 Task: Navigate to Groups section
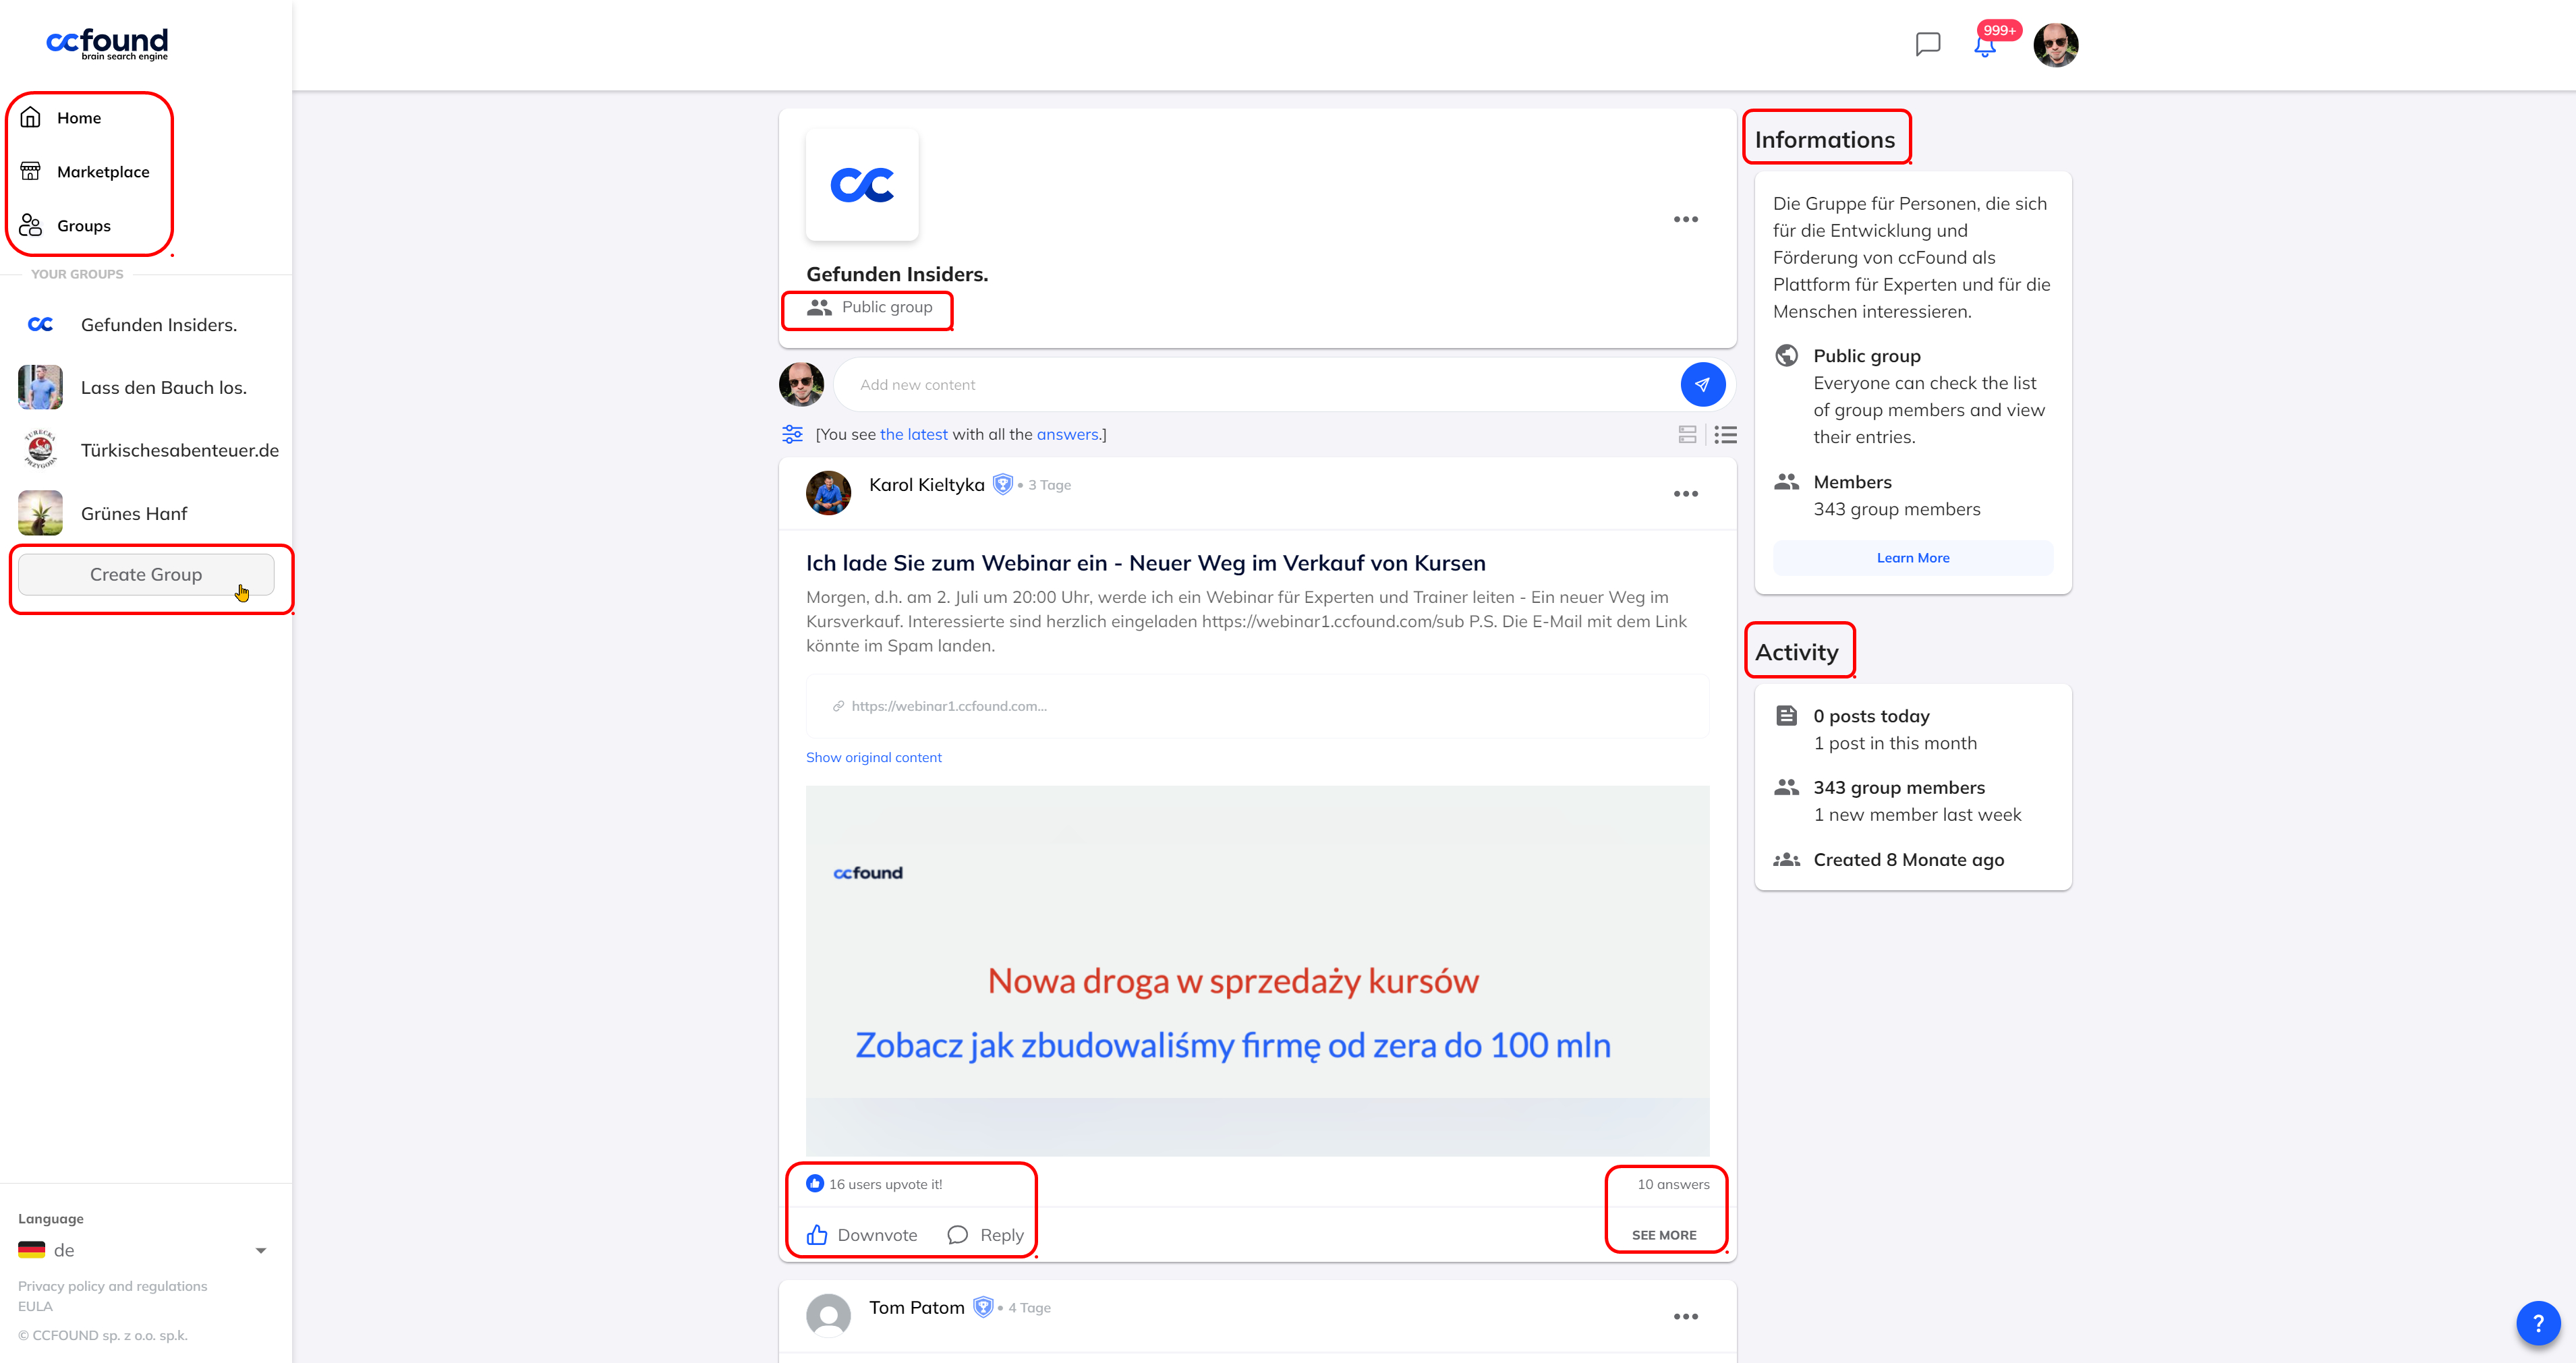pyautogui.click(x=84, y=225)
